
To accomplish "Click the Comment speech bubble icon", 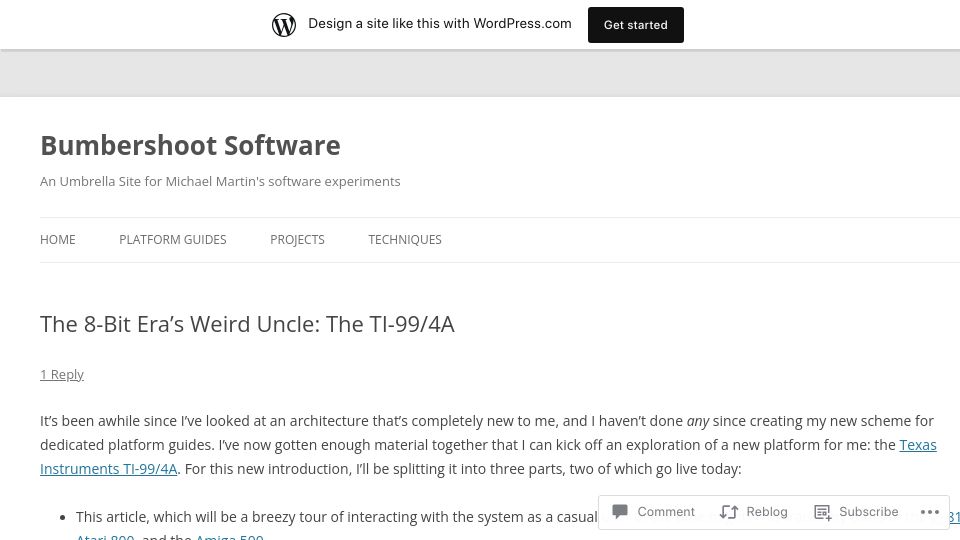I will [x=620, y=511].
